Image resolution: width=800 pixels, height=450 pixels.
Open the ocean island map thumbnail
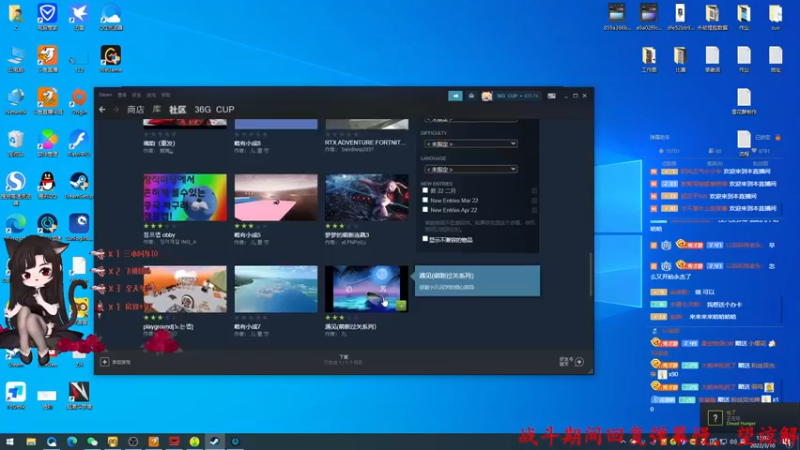pos(276,289)
